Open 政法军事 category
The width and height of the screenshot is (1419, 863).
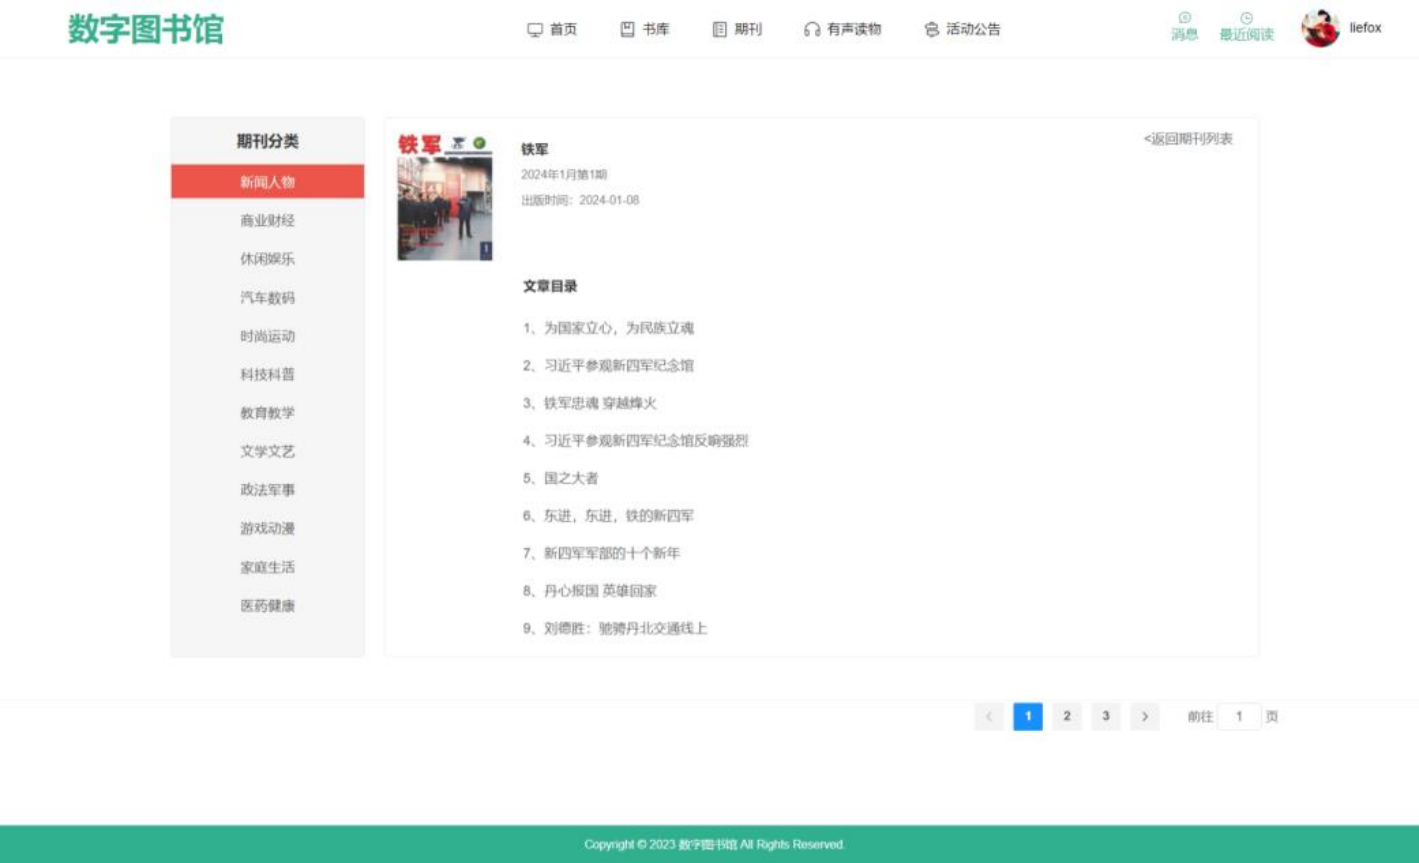point(267,490)
